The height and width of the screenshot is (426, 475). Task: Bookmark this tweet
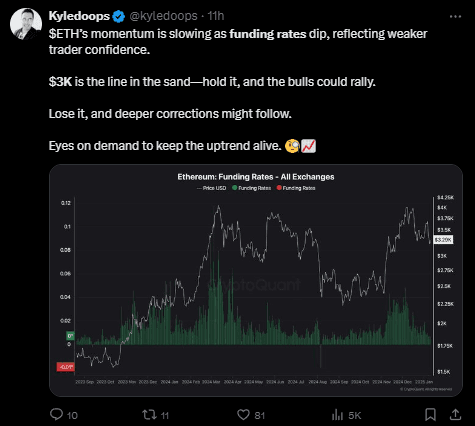point(430,415)
